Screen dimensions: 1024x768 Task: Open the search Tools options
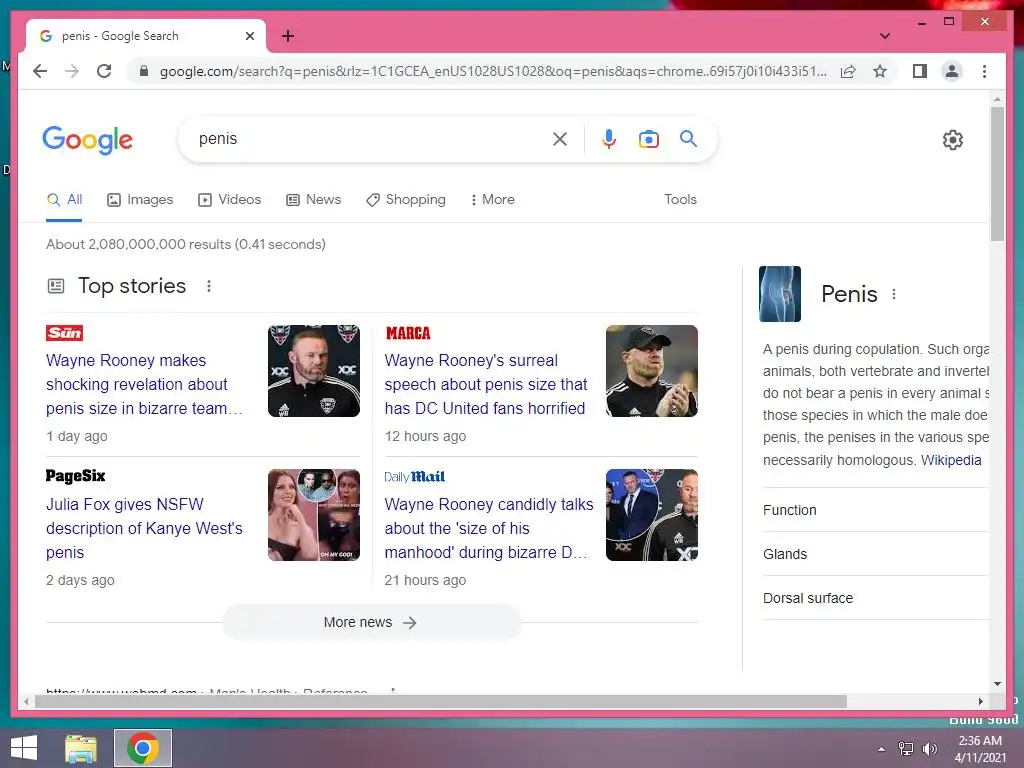click(x=680, y=200)
